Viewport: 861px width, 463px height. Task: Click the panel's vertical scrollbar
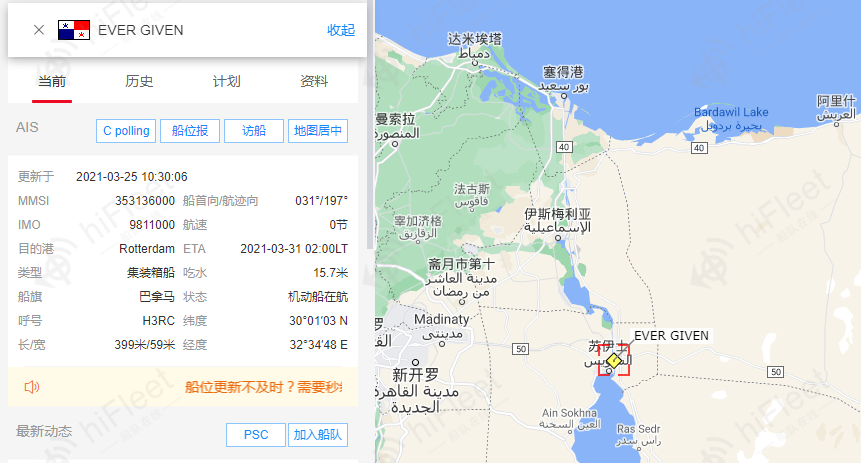[x=371, y=124]
